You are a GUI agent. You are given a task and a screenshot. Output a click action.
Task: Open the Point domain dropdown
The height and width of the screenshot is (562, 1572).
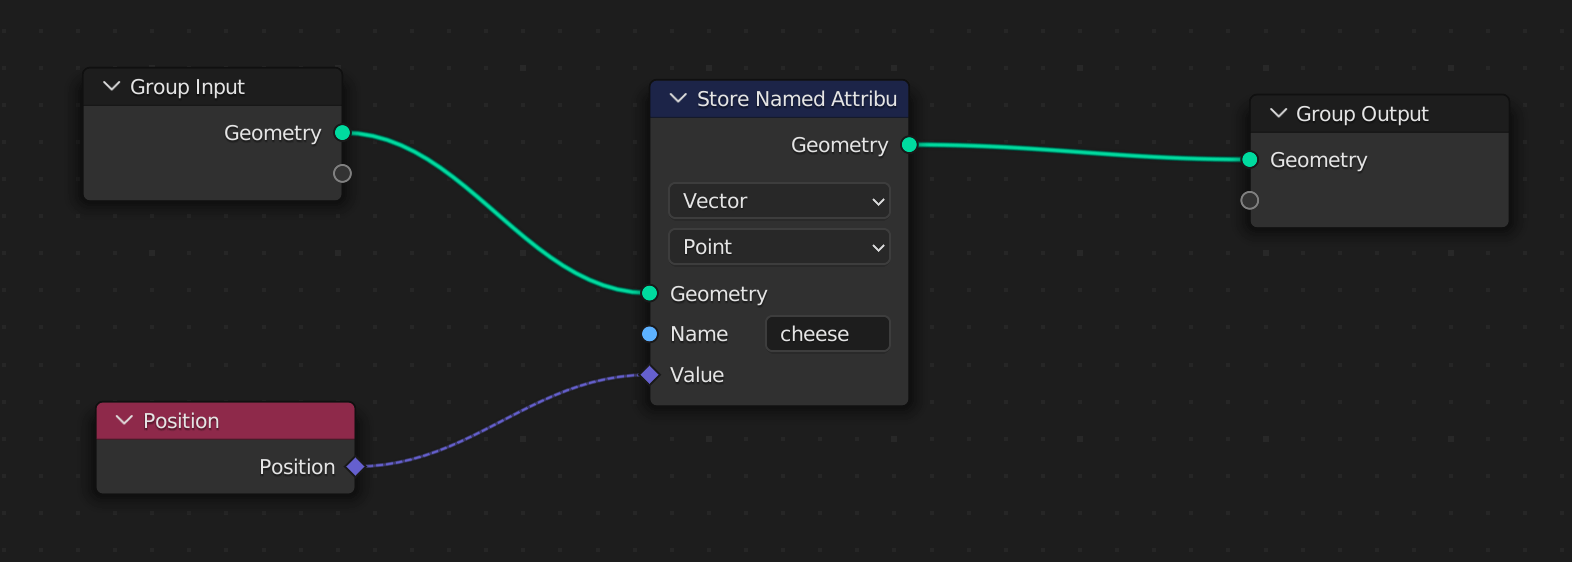(x=779, y=247)
